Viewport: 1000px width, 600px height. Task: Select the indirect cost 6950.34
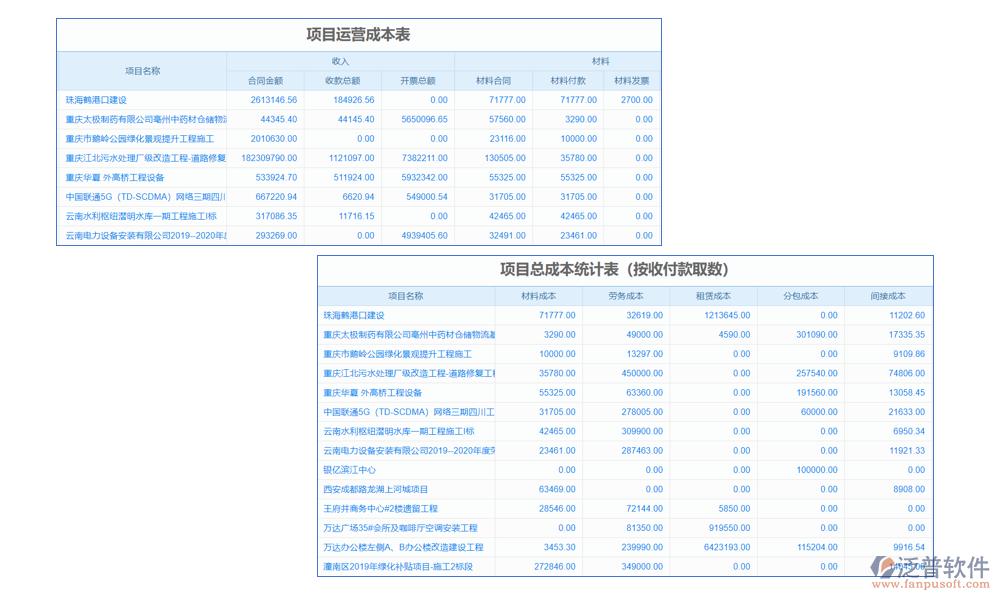(x=909, y=431)
